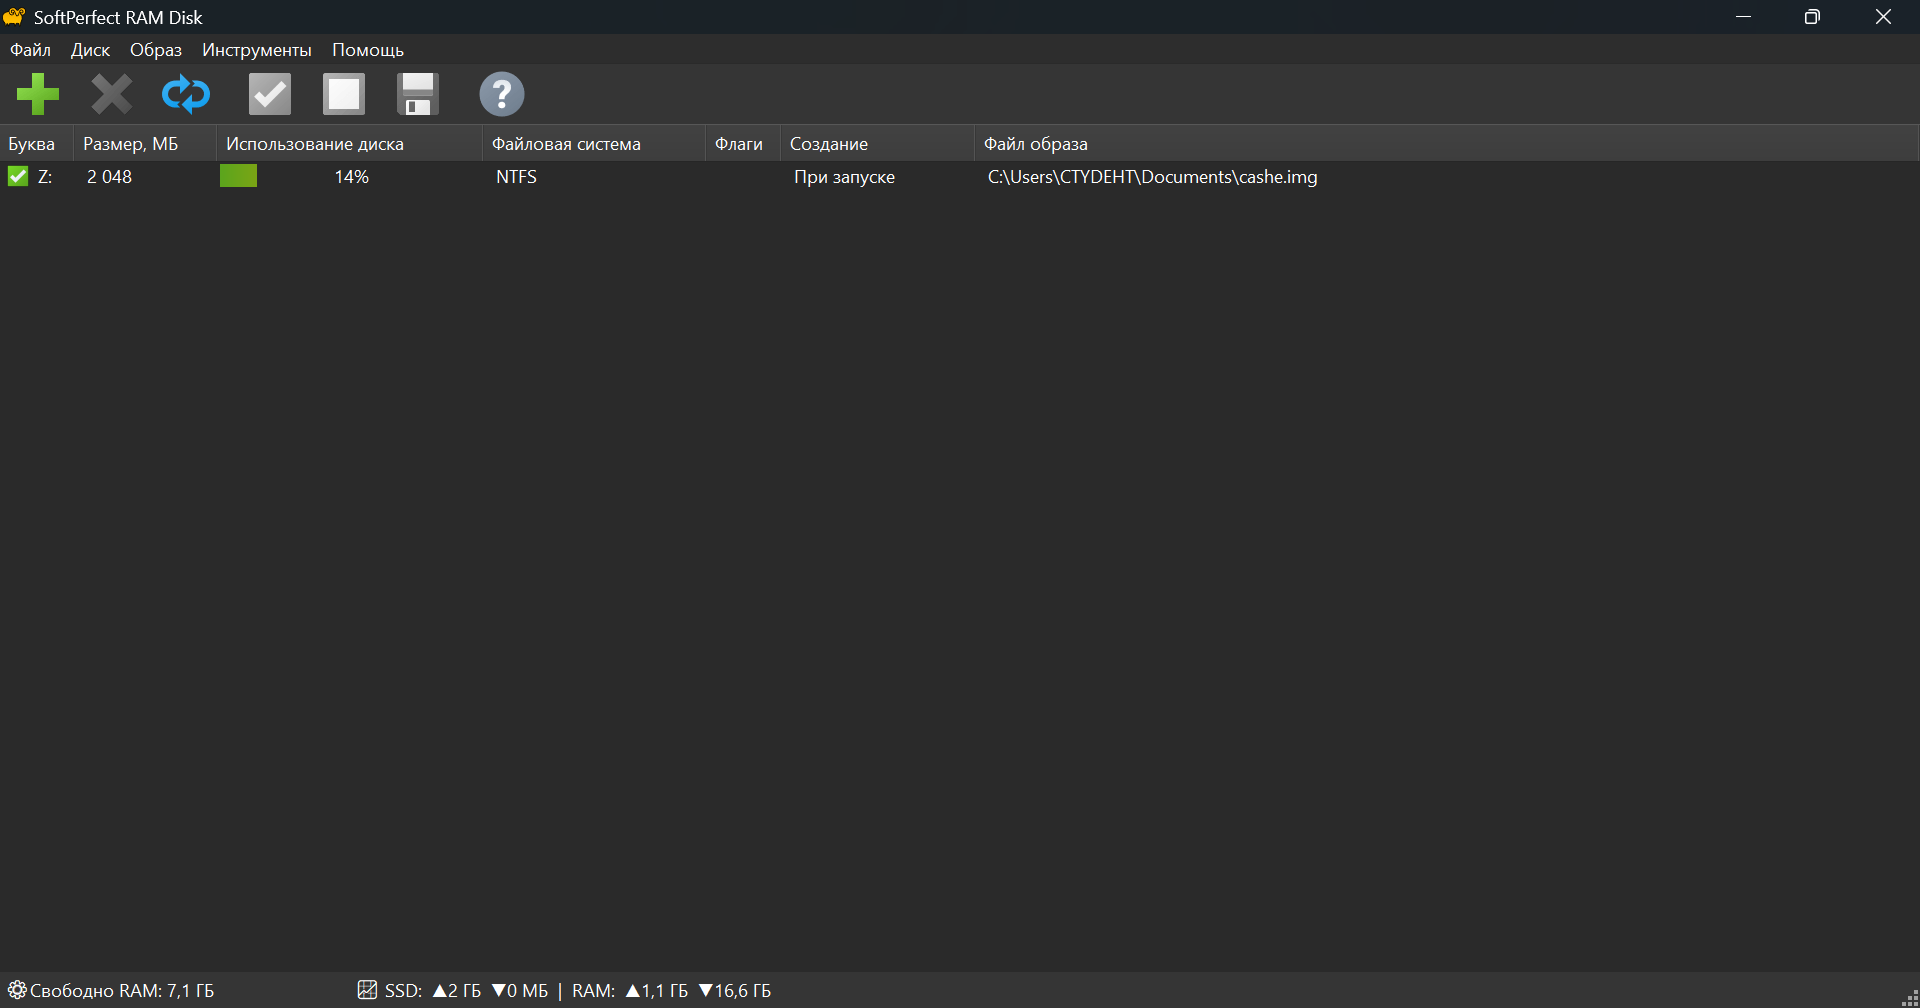The image size is (1920, 1008).
Task: Click the gear icon near free RAM
Action: tap(17, 990)
